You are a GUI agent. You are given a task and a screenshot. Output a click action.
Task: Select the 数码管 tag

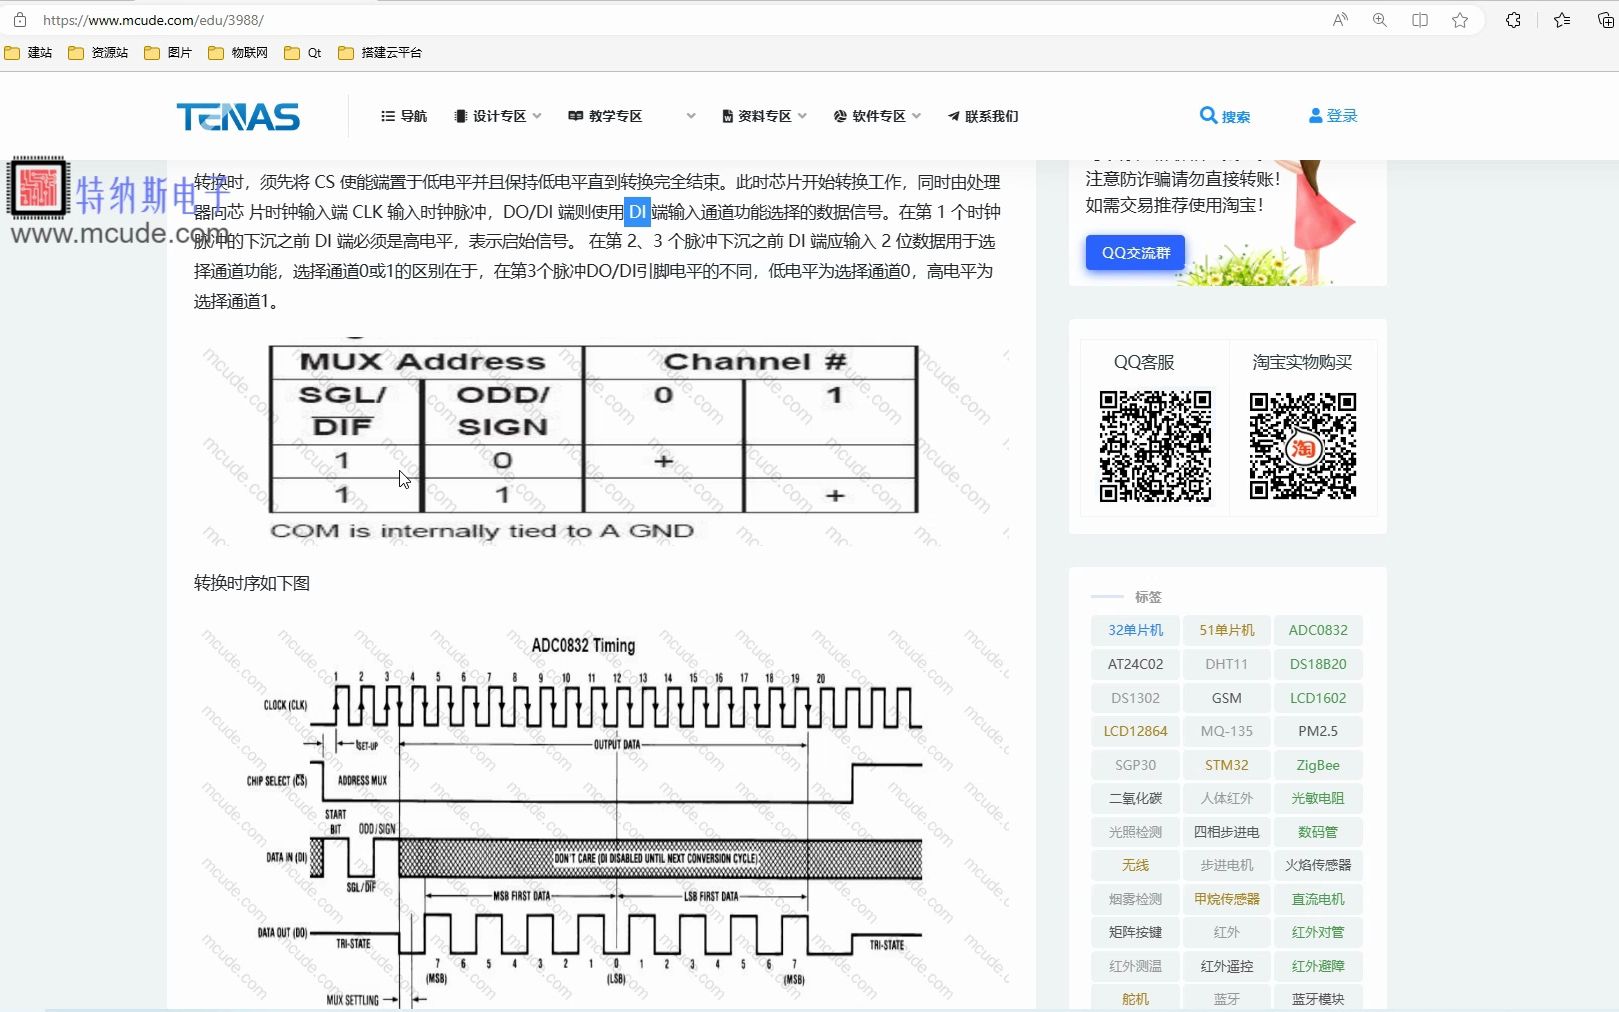[1318, 832]
